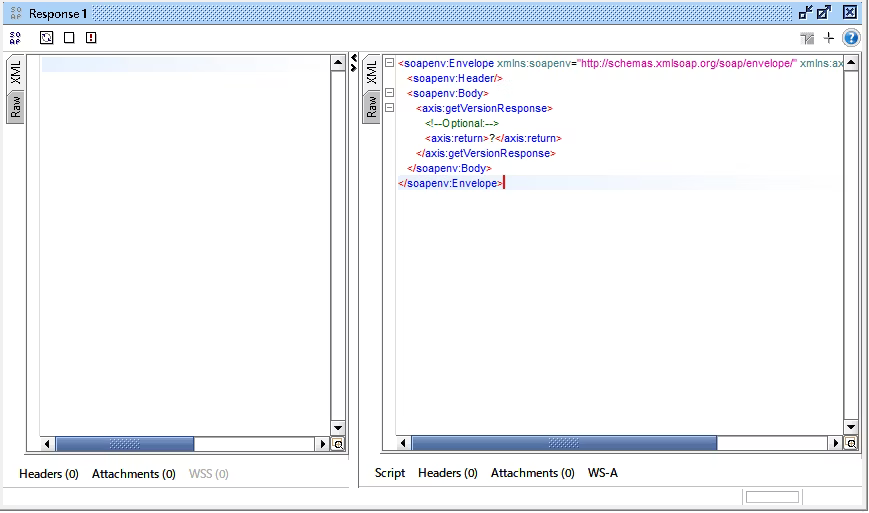This screenshot has height=513, width=869.
Task: Click the plus icon in toolbar
Action: 829,38
